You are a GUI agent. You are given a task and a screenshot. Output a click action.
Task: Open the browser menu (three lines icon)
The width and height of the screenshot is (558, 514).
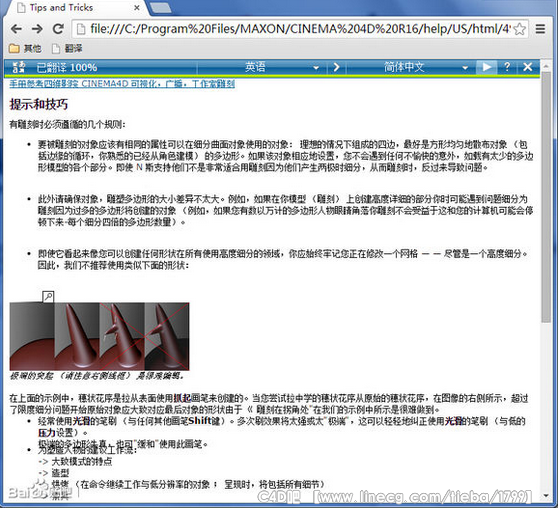click(540, 28)
